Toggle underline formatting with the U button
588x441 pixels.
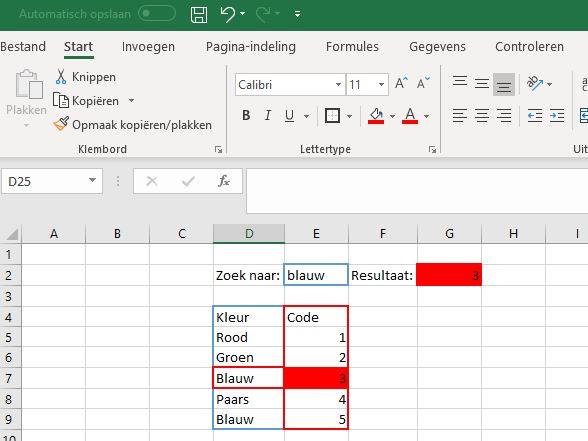pyautogui.click(x=289, y=116)
